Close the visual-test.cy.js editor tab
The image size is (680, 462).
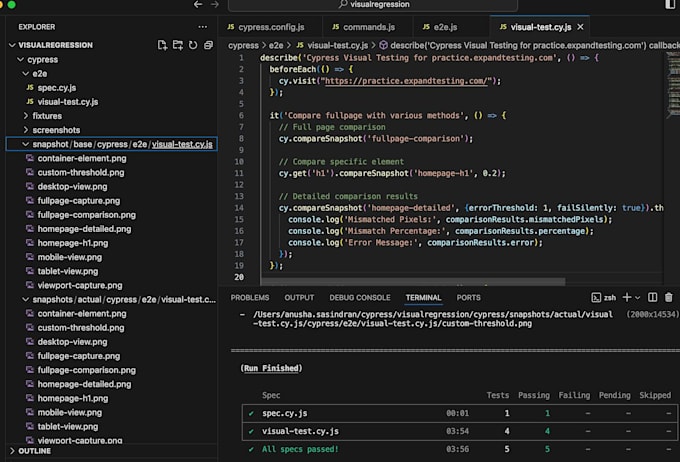(x=581, y=27)
